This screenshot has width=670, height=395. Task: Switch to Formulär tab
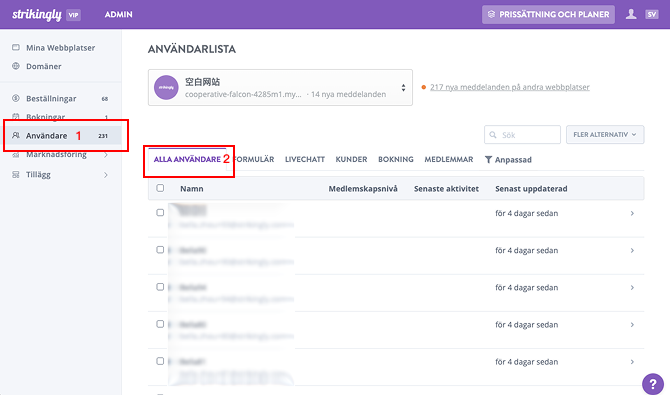tap(255, 159)
